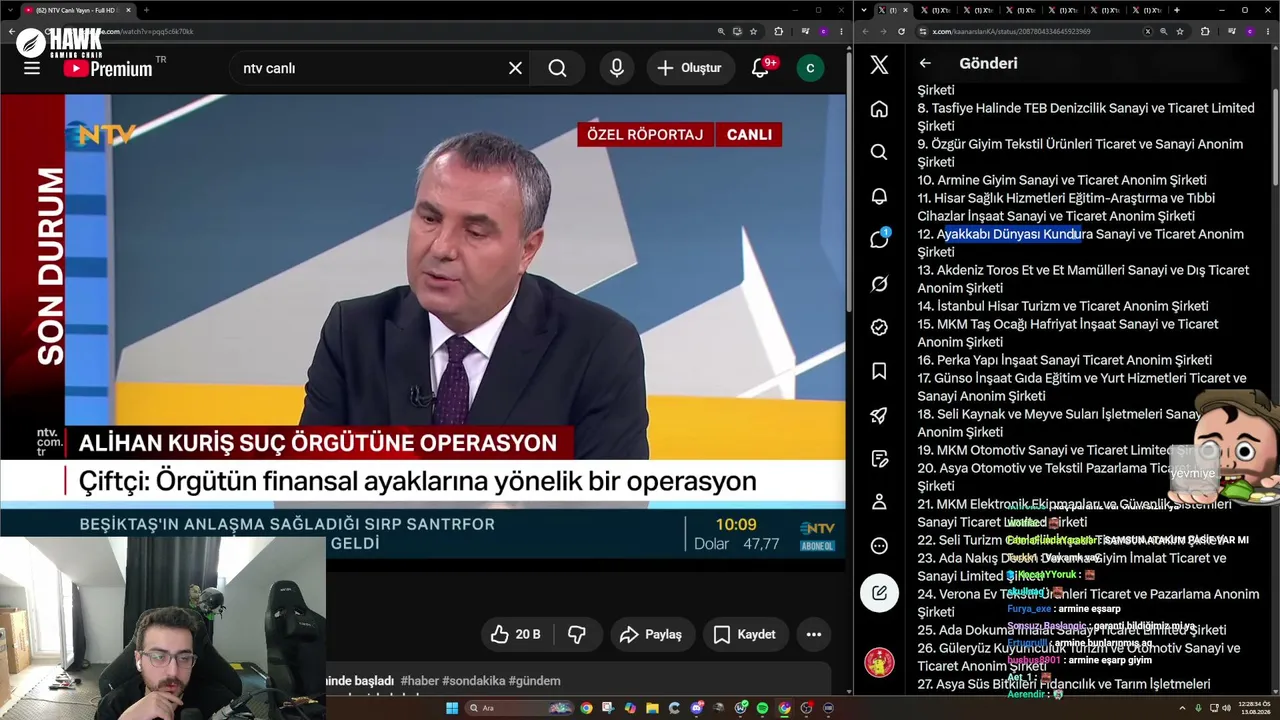Open the #sondakika hashtag link
This screenshot has width=1280, height=720.
coord(473,681)
